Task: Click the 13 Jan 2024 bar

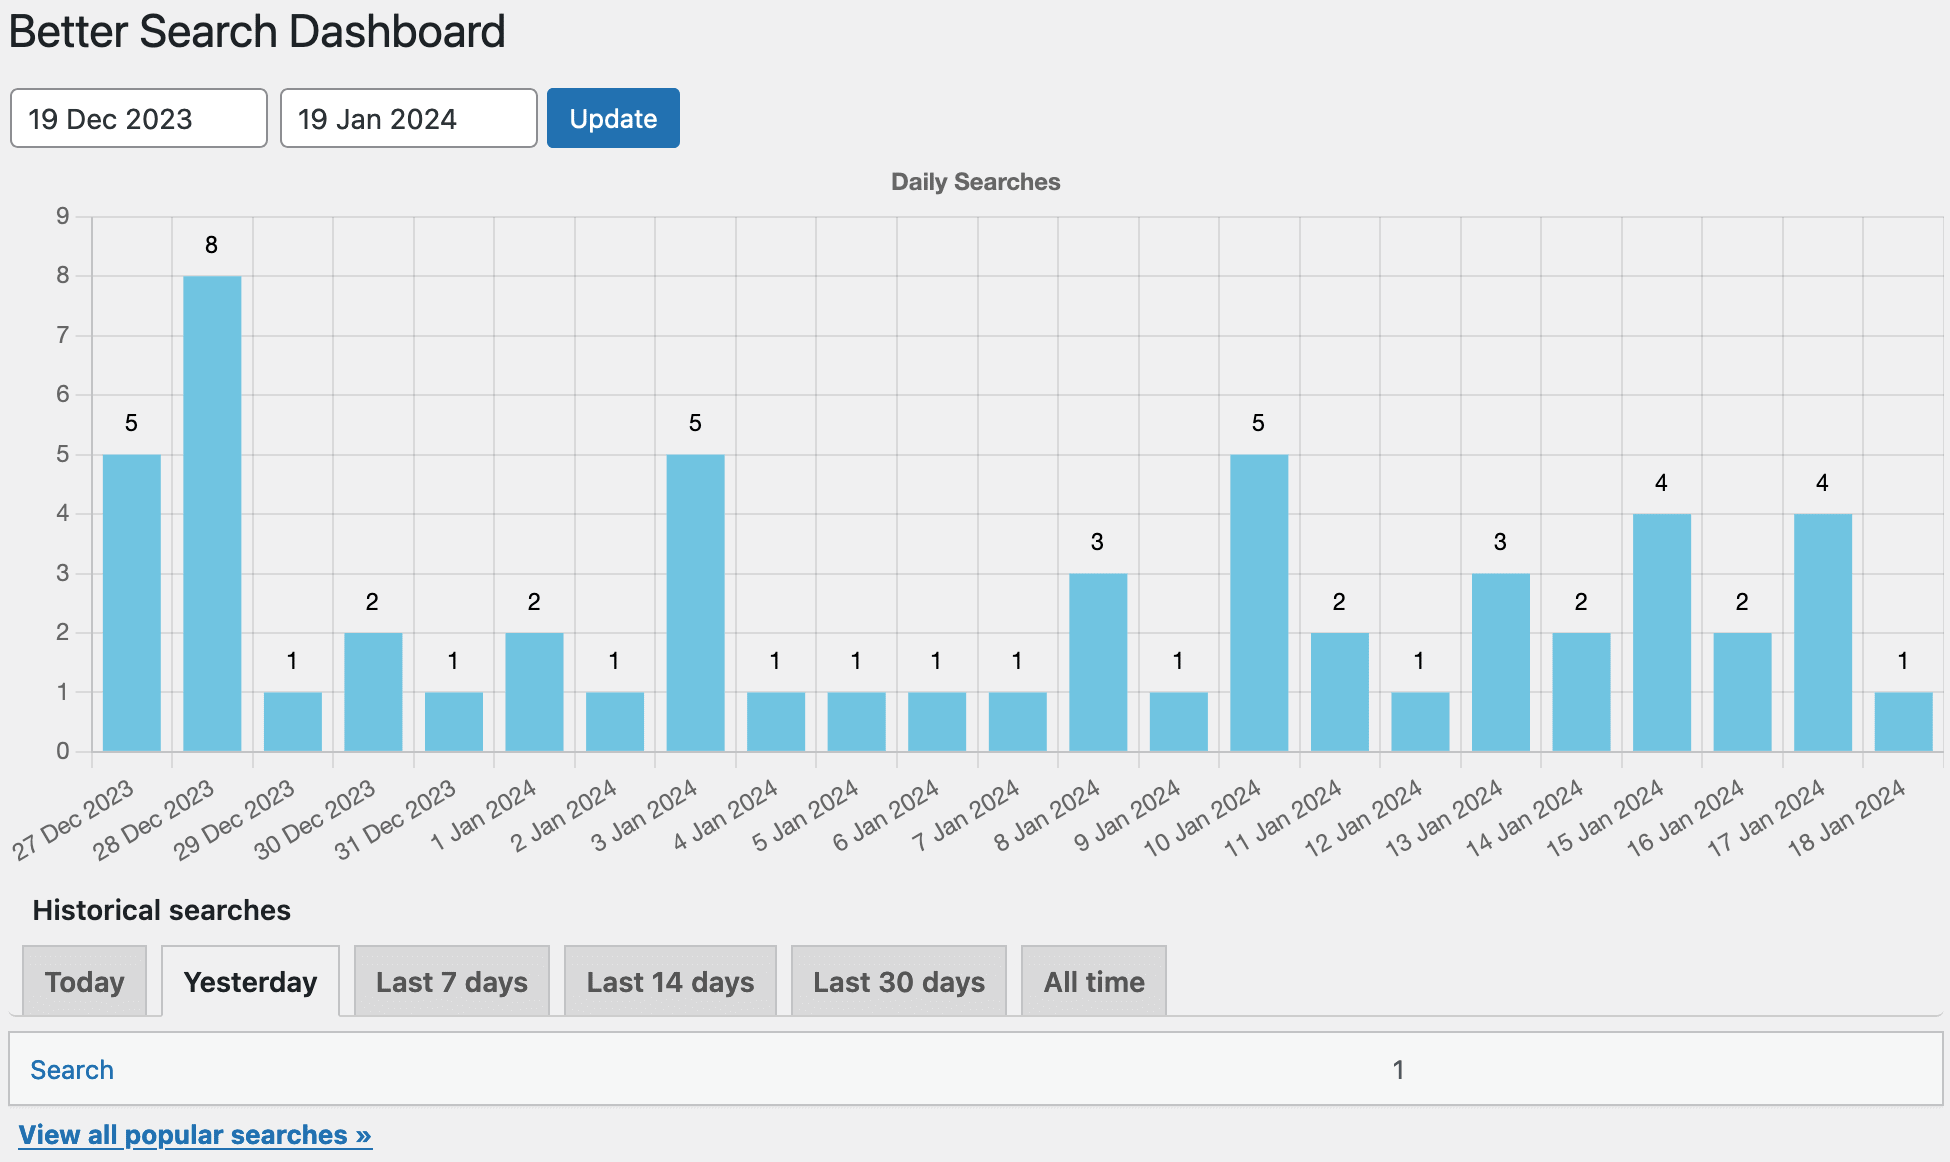Action: 1501,662
